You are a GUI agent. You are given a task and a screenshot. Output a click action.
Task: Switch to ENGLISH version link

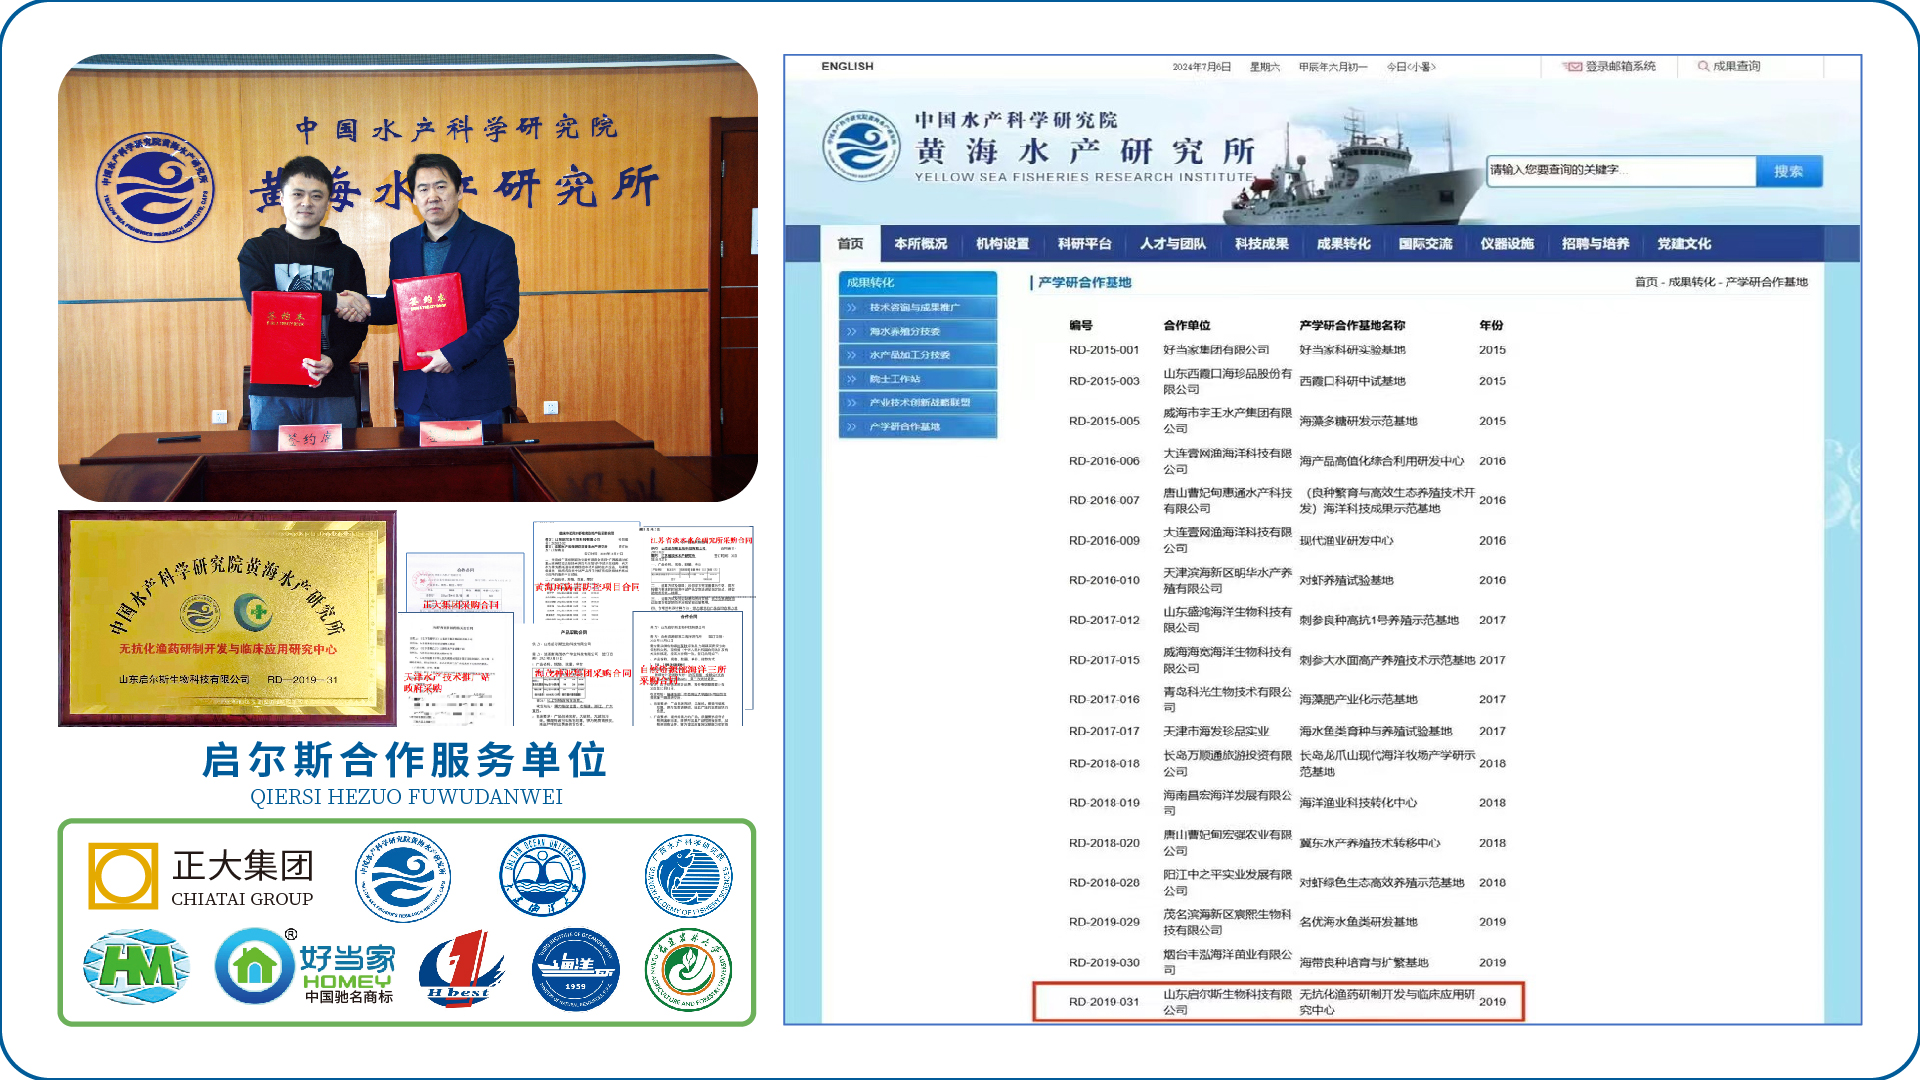click(x=847, y=66)
